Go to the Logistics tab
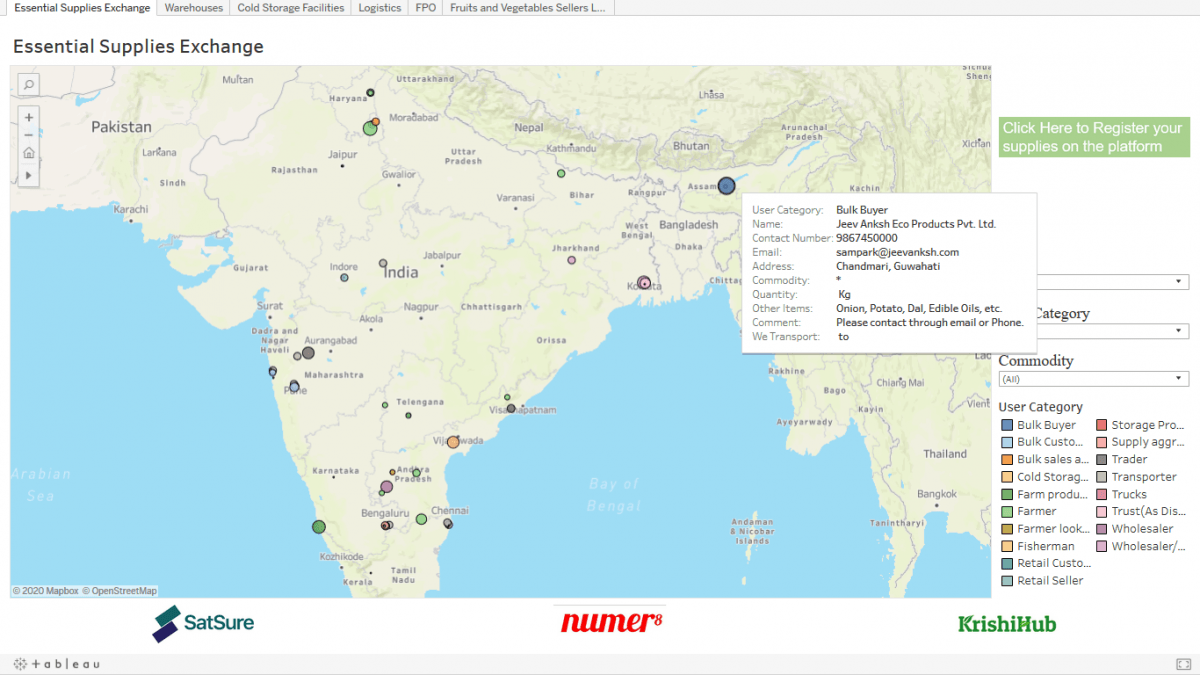The image size is (1200, 675). (379, 8)
